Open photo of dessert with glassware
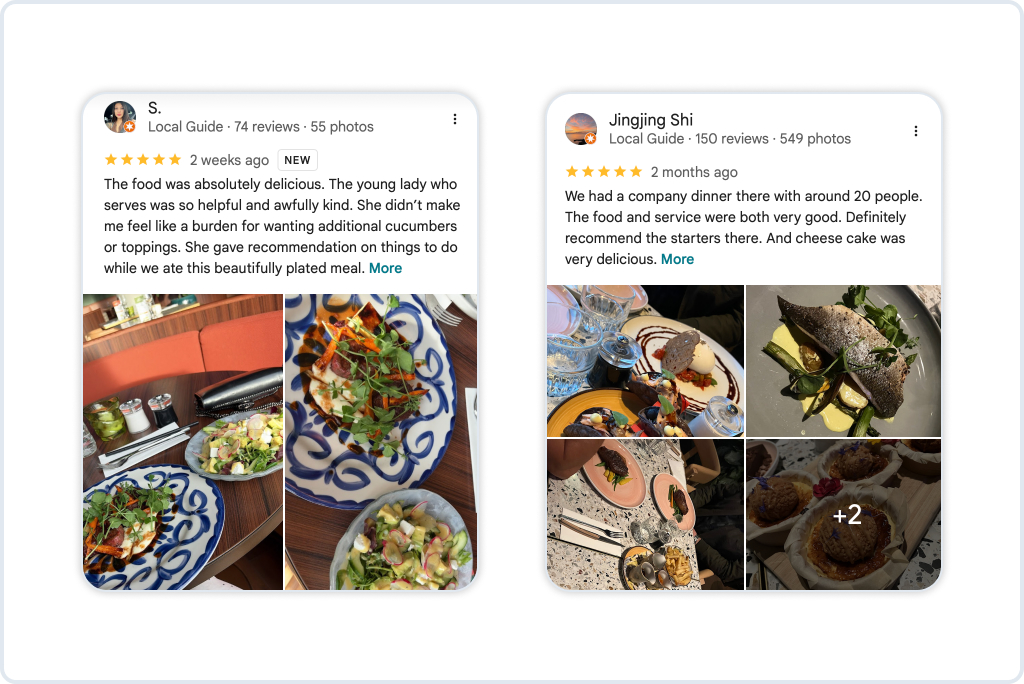Viewport: 1024px width, 684px height. coord(645,361)
